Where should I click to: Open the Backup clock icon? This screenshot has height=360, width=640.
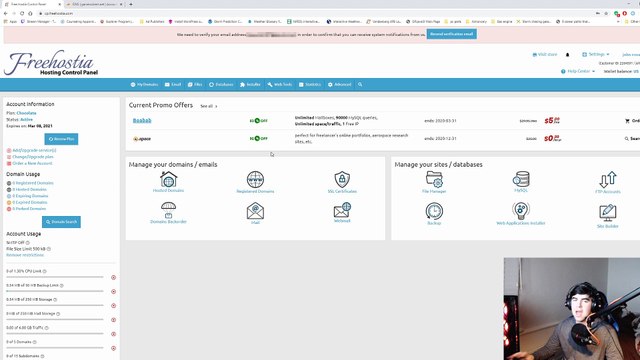point(434,211)
